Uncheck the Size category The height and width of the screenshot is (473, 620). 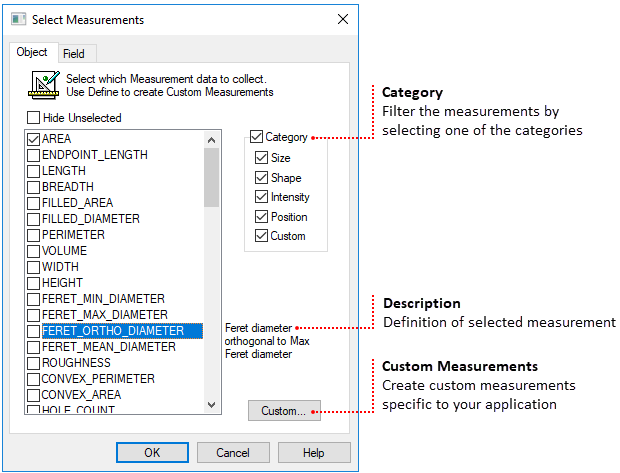[x=262, y=158]
